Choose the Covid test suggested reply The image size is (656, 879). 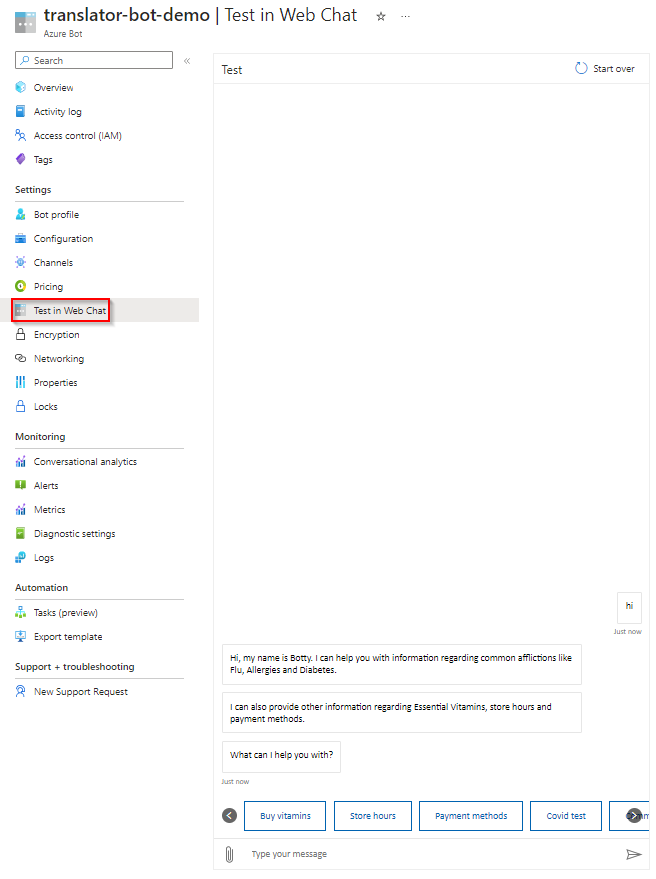[x=566, y=816]
